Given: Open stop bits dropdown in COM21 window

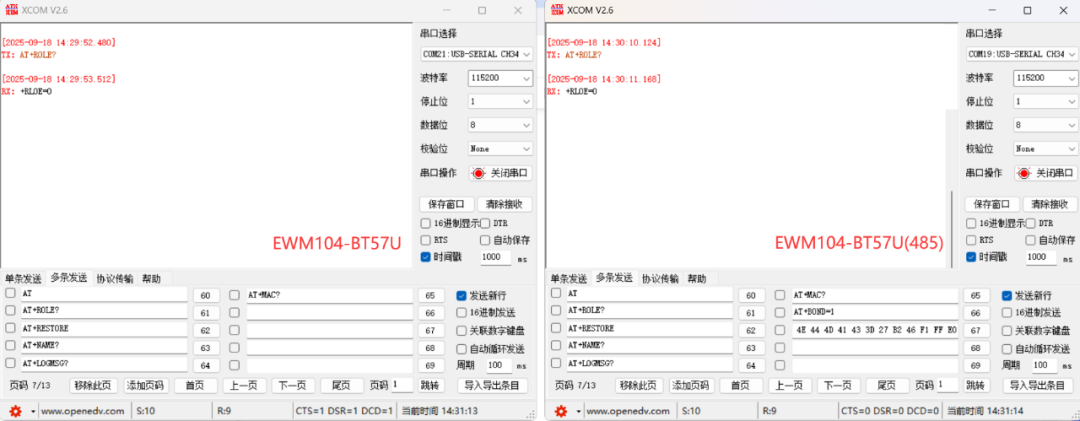Looking at the screenshot, I should (x=500, y=101).
